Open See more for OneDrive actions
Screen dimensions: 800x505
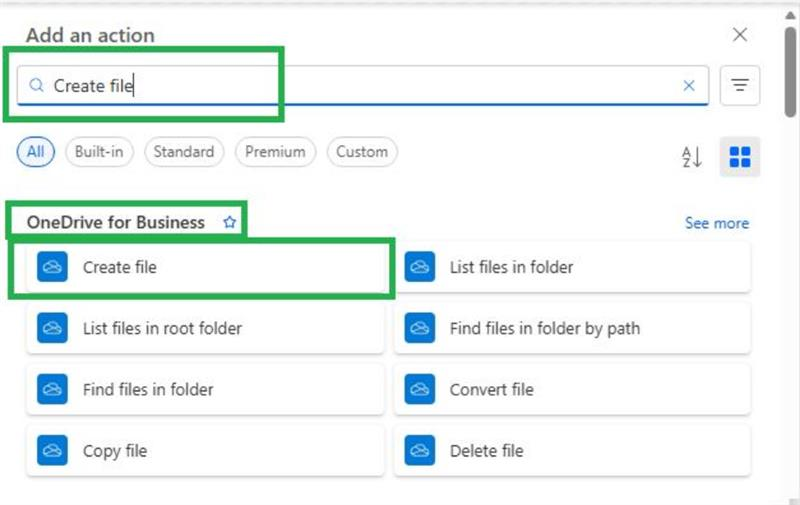tap(717, 223)
